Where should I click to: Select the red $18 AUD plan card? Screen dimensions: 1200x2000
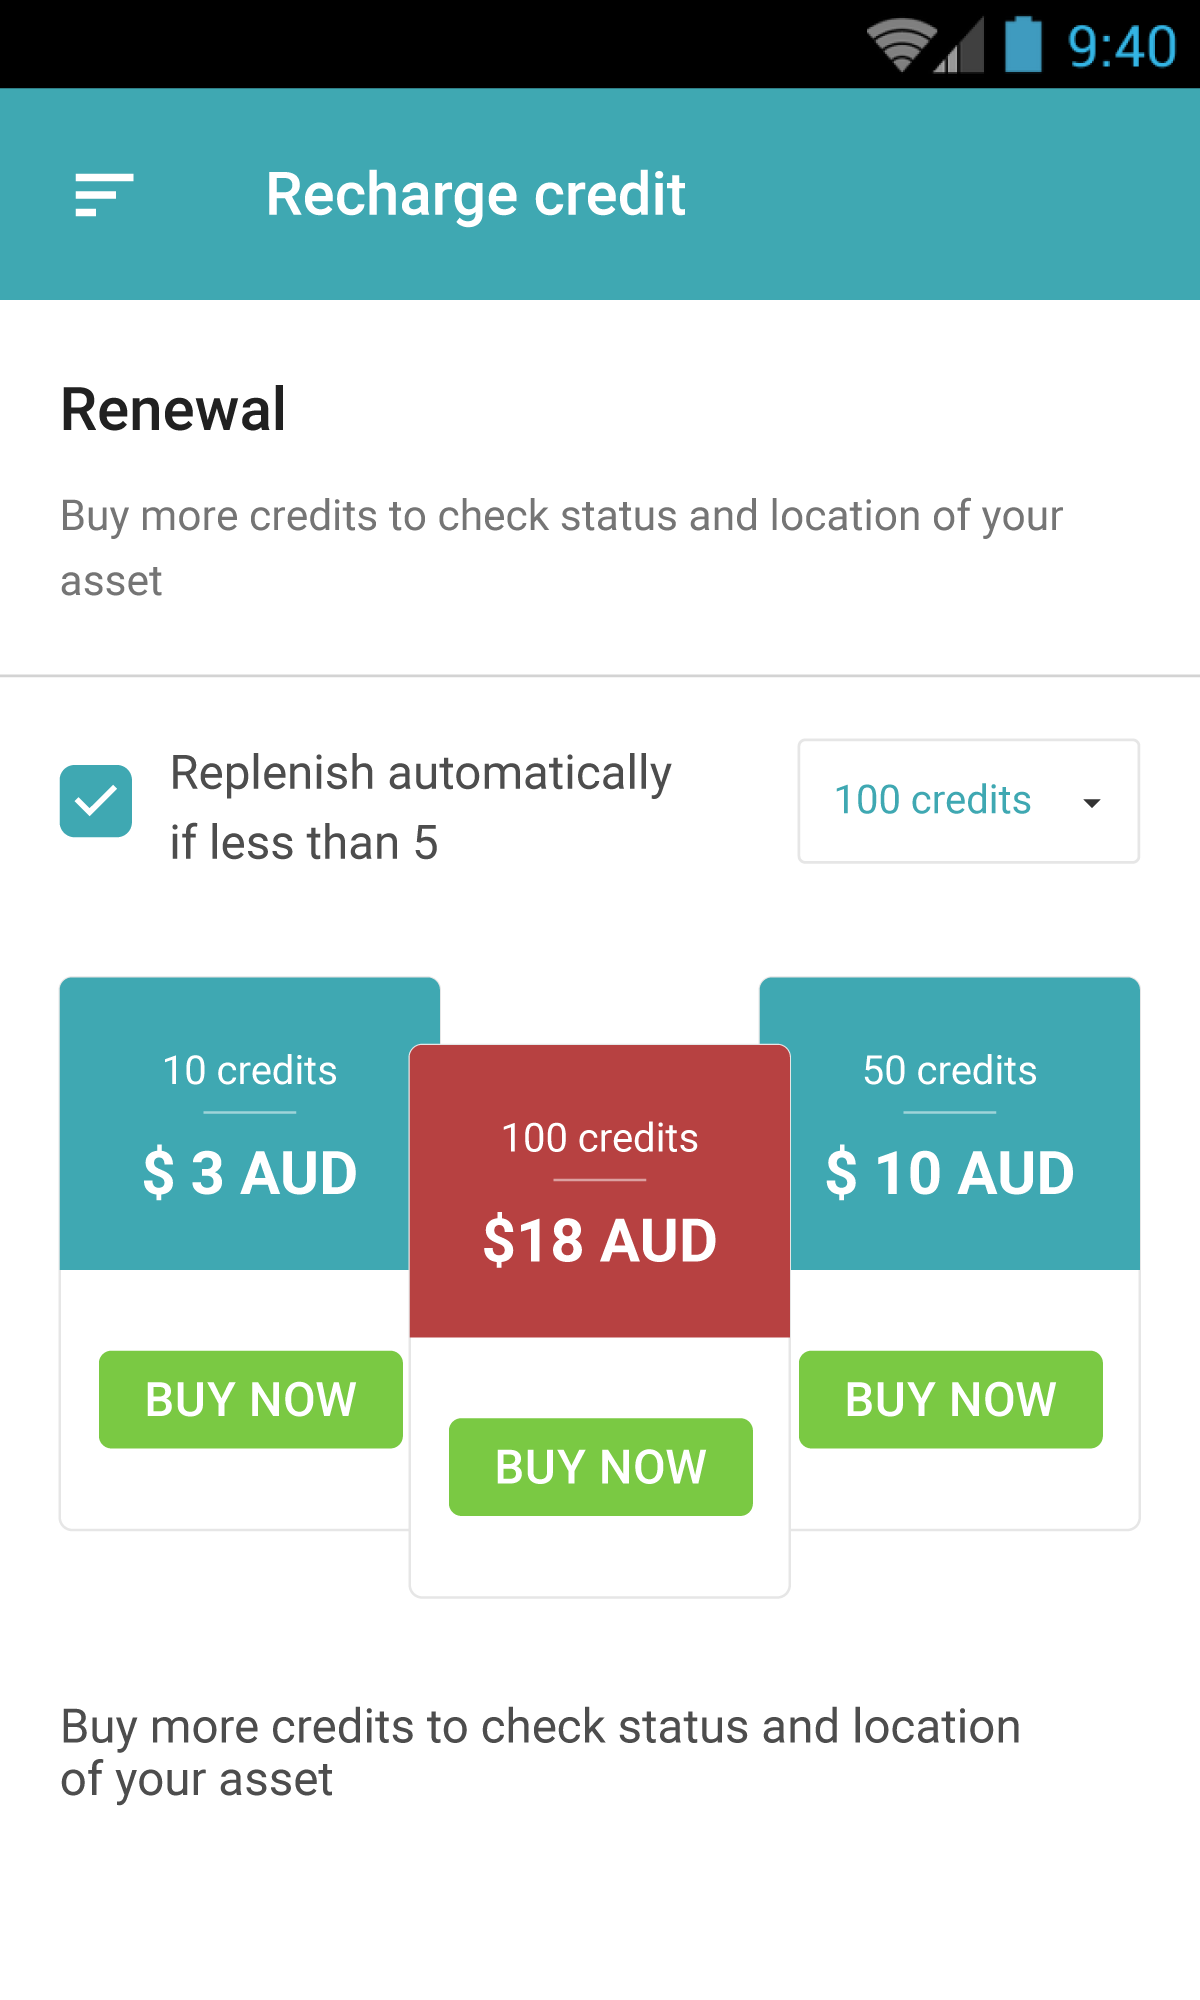pyautogui.click(x=600, y=1240)
